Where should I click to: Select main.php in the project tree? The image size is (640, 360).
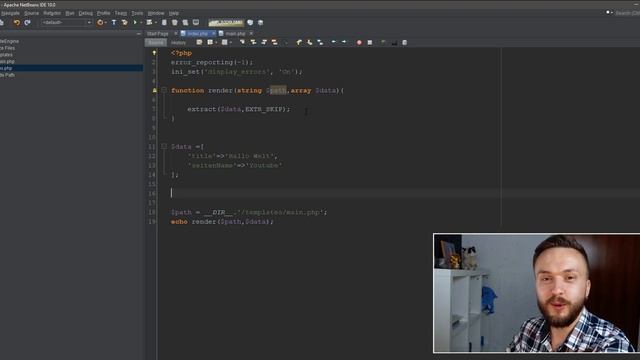[7, 62]
